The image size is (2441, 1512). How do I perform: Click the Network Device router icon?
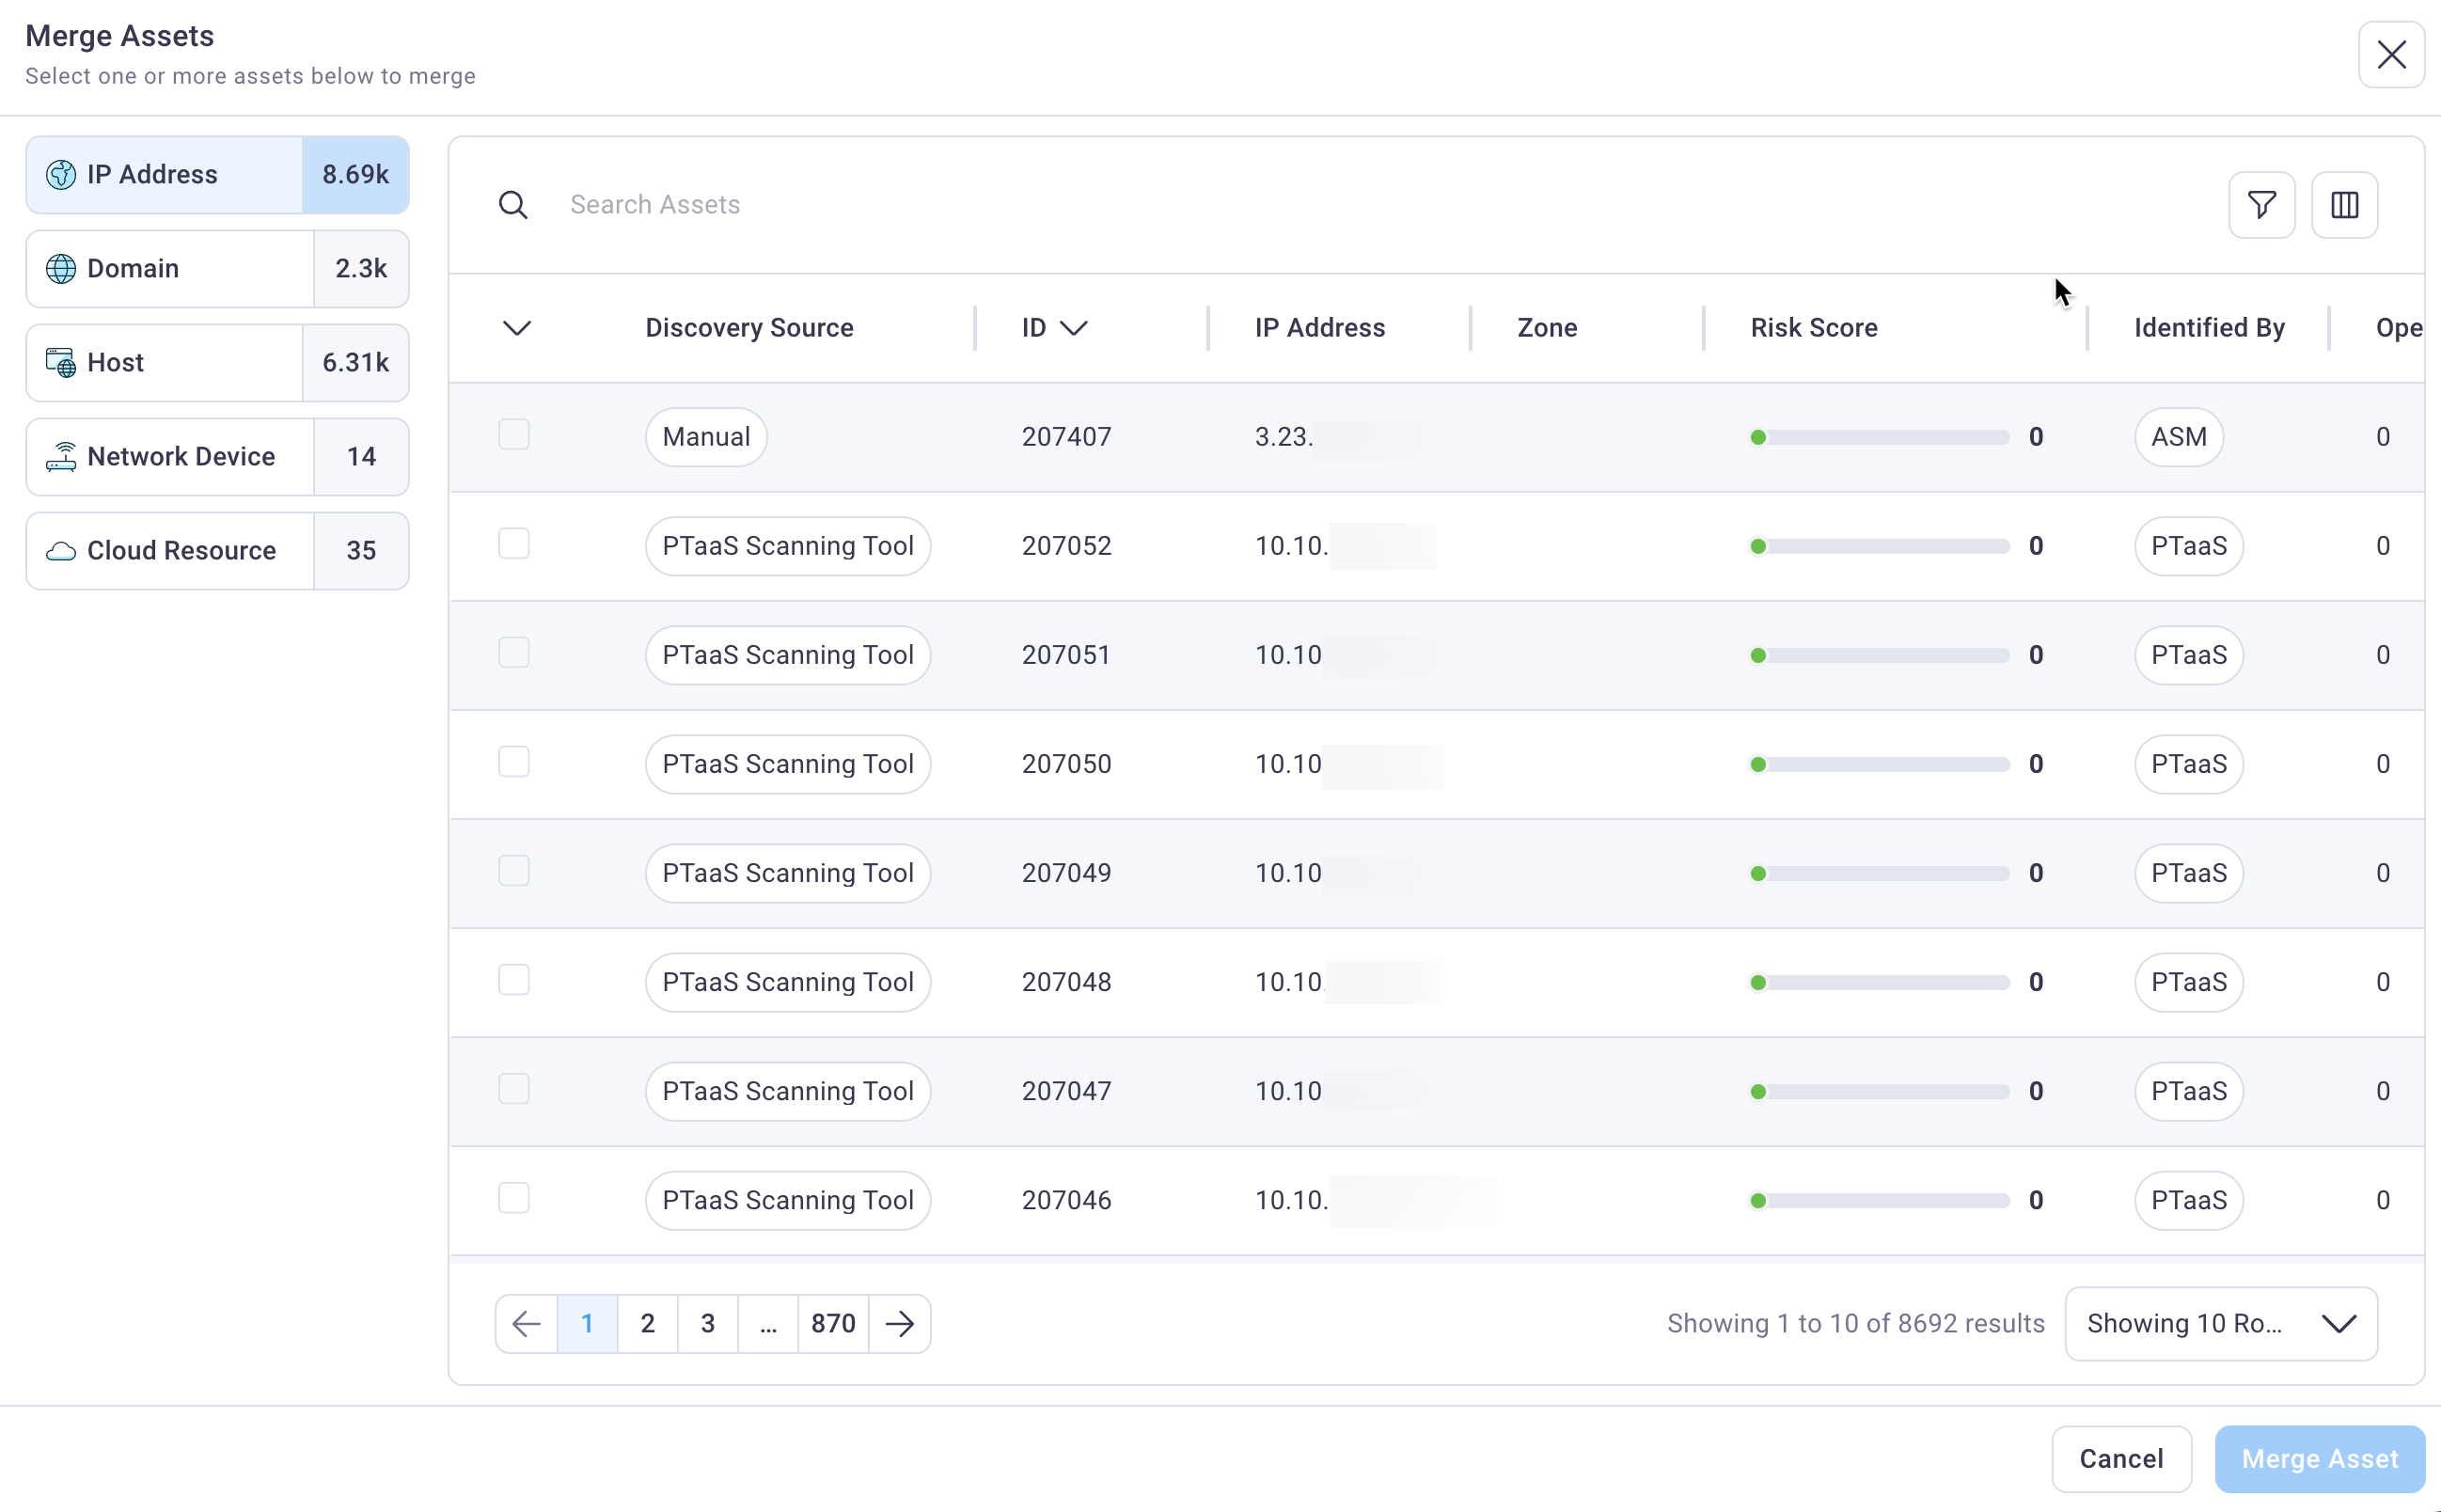pos(61,456)
